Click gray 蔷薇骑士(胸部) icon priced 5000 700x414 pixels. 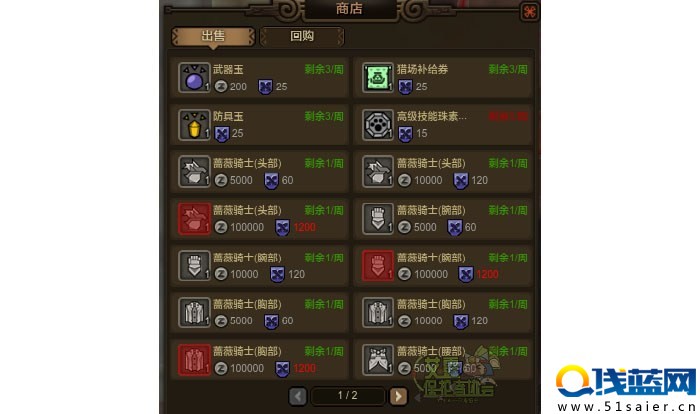pyautogui.click(x=194, y=313)
